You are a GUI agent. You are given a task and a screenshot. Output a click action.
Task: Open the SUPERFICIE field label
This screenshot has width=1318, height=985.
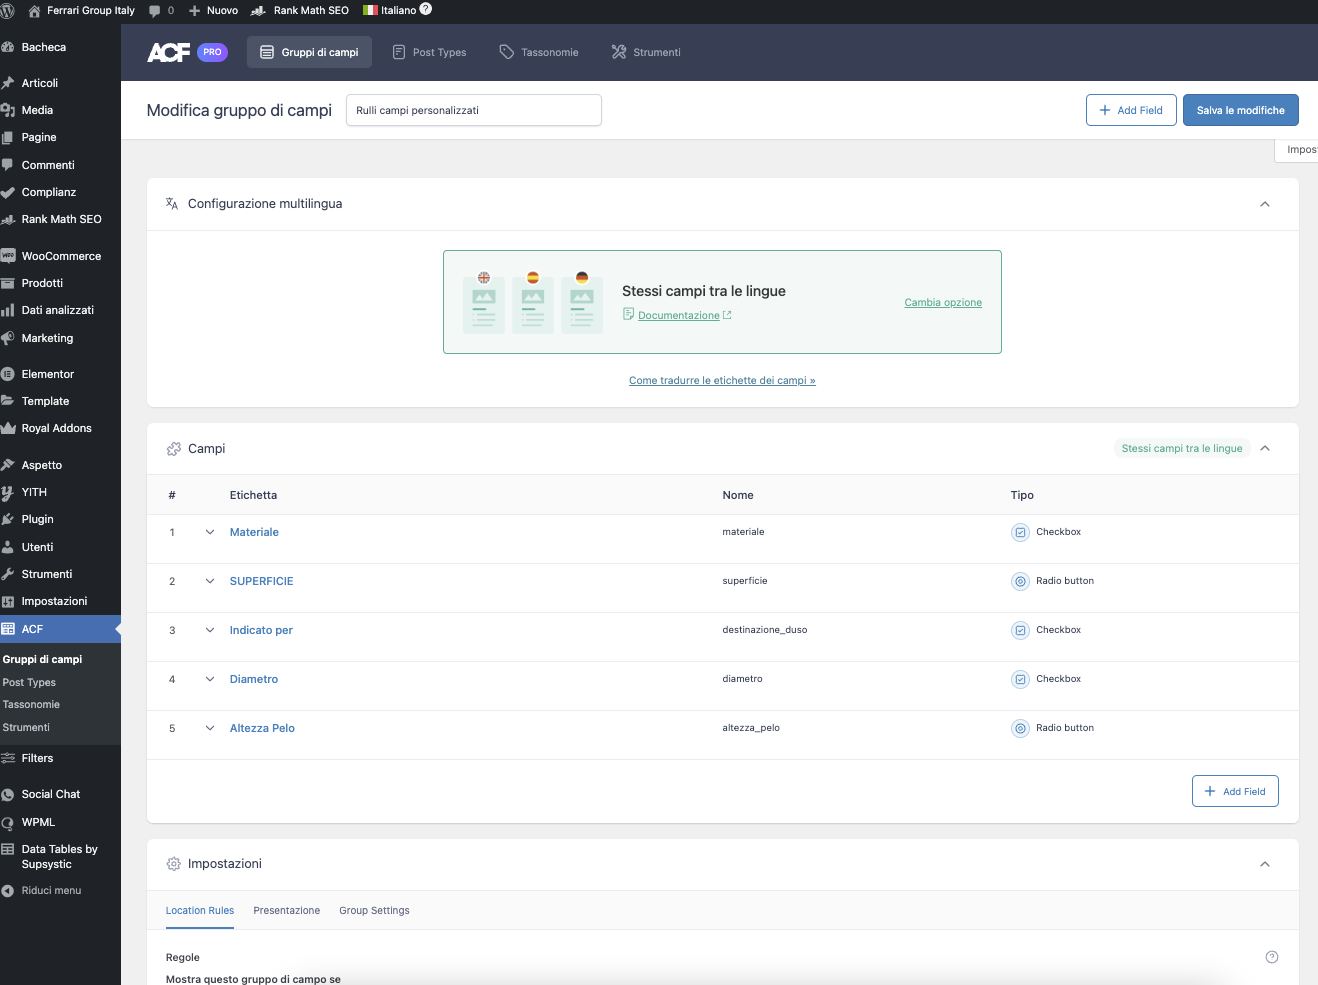tap(261, 581)
